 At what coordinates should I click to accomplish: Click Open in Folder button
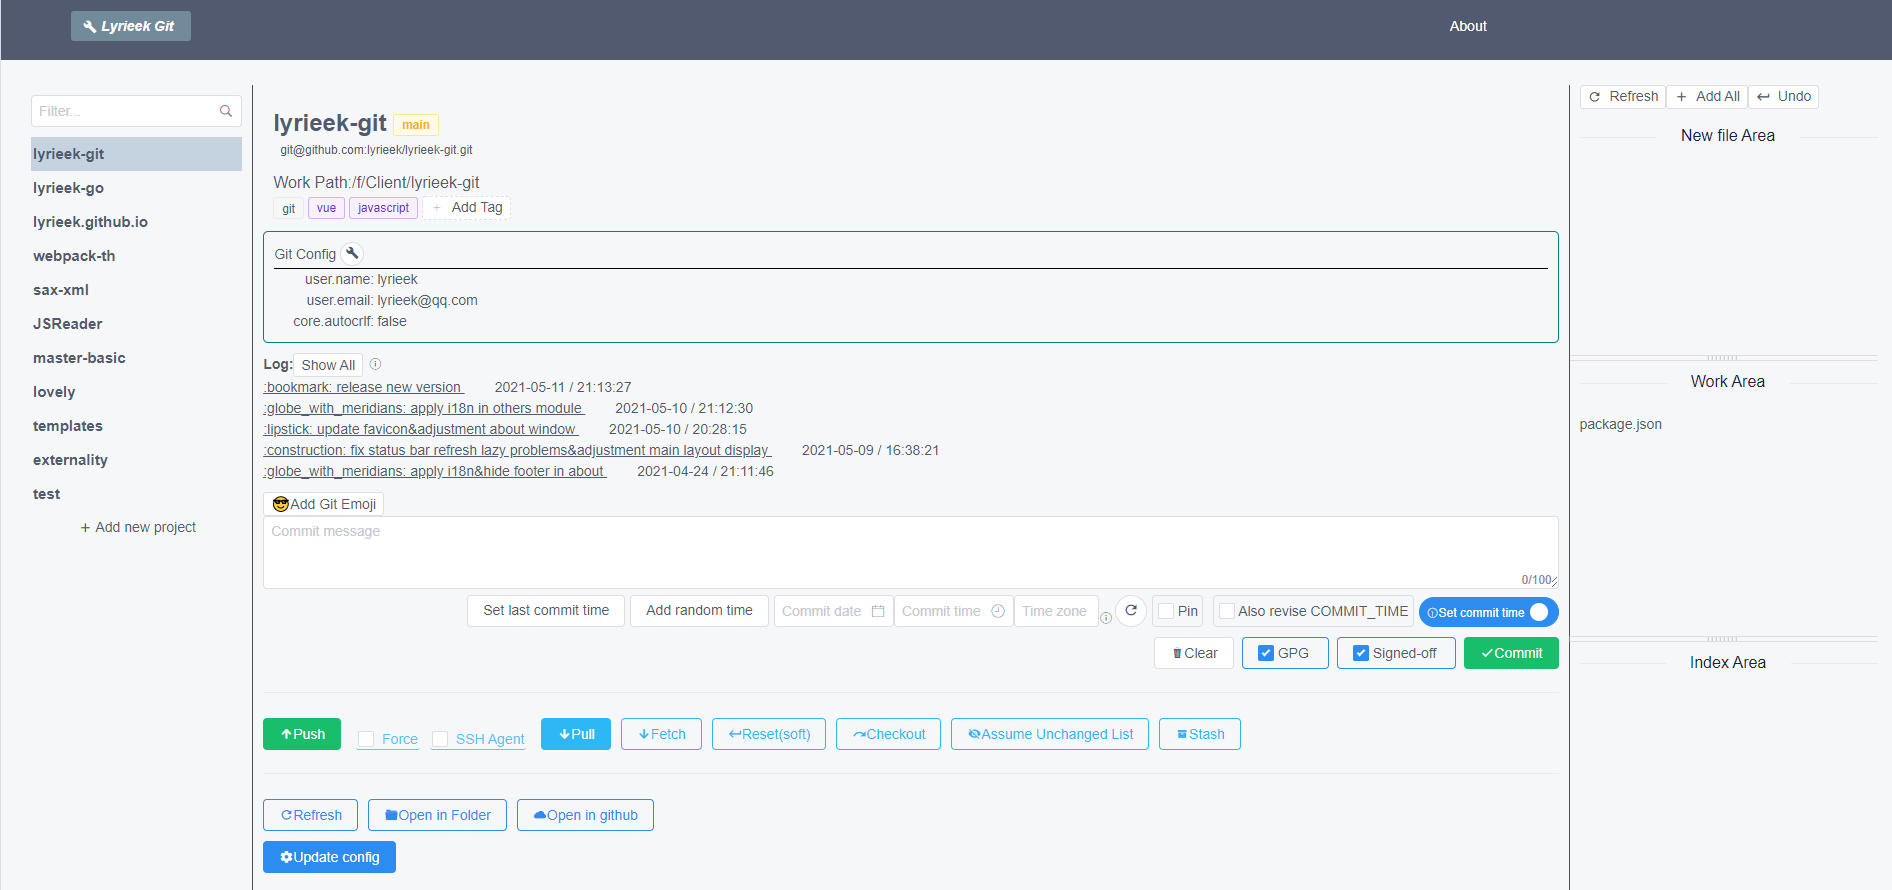point(437,815)
